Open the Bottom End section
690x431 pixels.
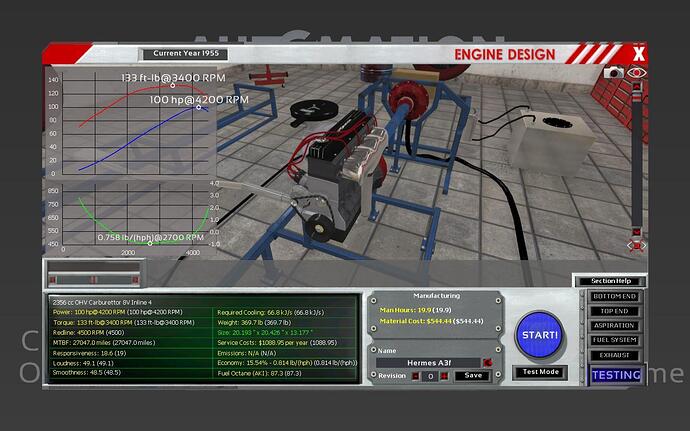point(615,298)
